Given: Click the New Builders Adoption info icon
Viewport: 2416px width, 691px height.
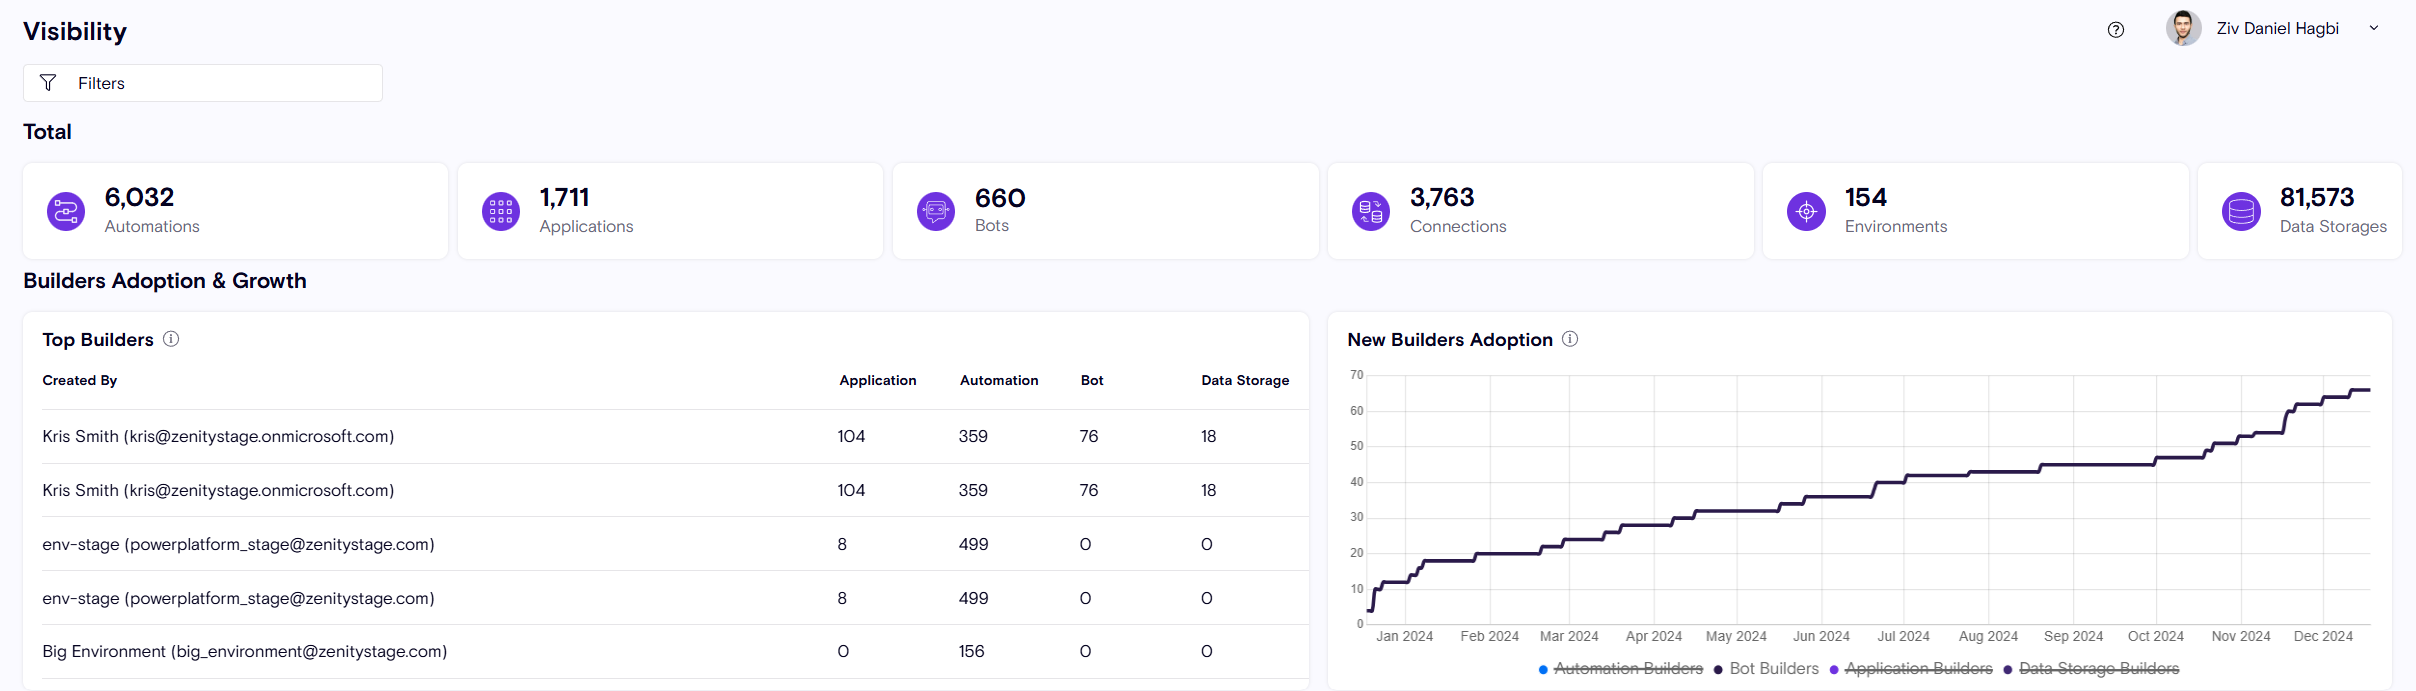Looking at the screenshot, I should 1570,339.
